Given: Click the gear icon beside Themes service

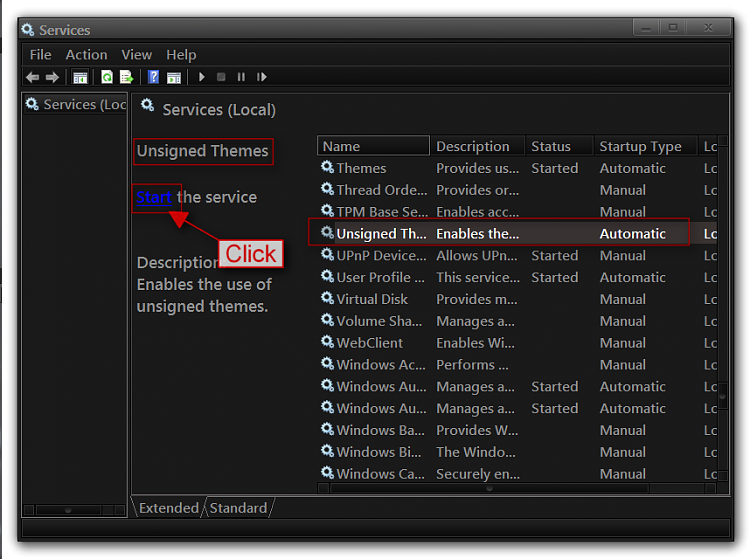Looking at the screenshot, I should coord(327,167).
